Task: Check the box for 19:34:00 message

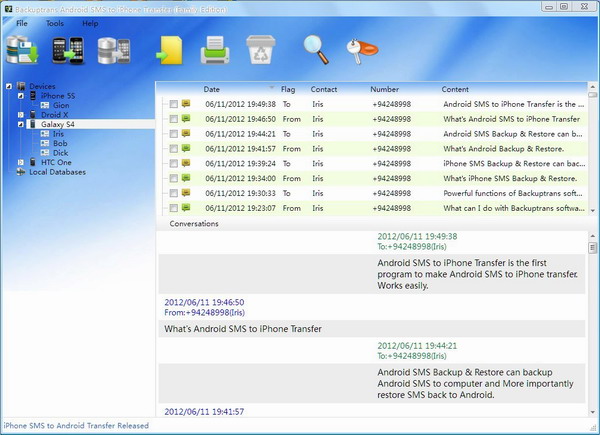Action: (174, 178)
